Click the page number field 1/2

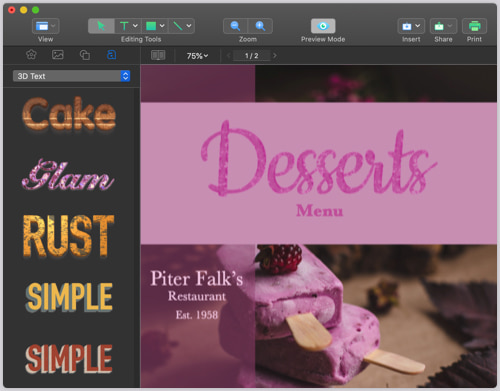[252, 56]
